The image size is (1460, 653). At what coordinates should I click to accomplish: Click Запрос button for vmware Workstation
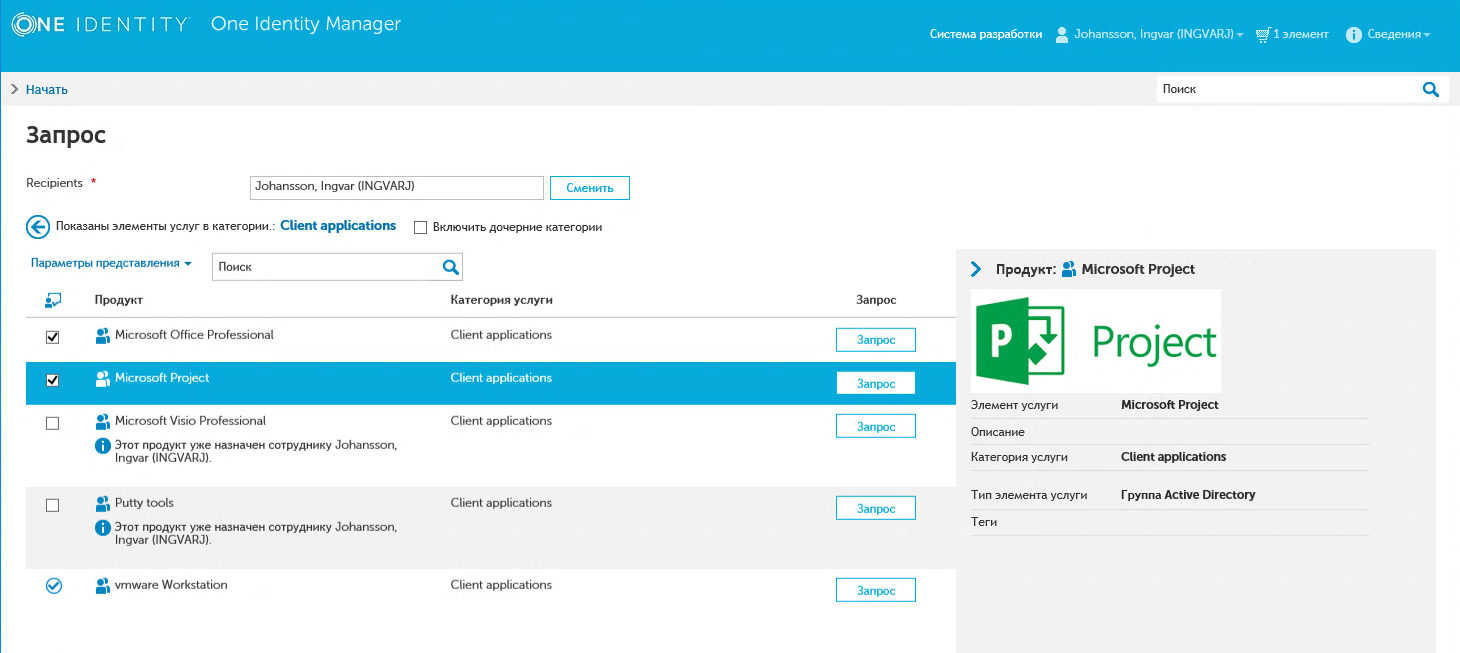pyautogui.click(x=876, y=590)
